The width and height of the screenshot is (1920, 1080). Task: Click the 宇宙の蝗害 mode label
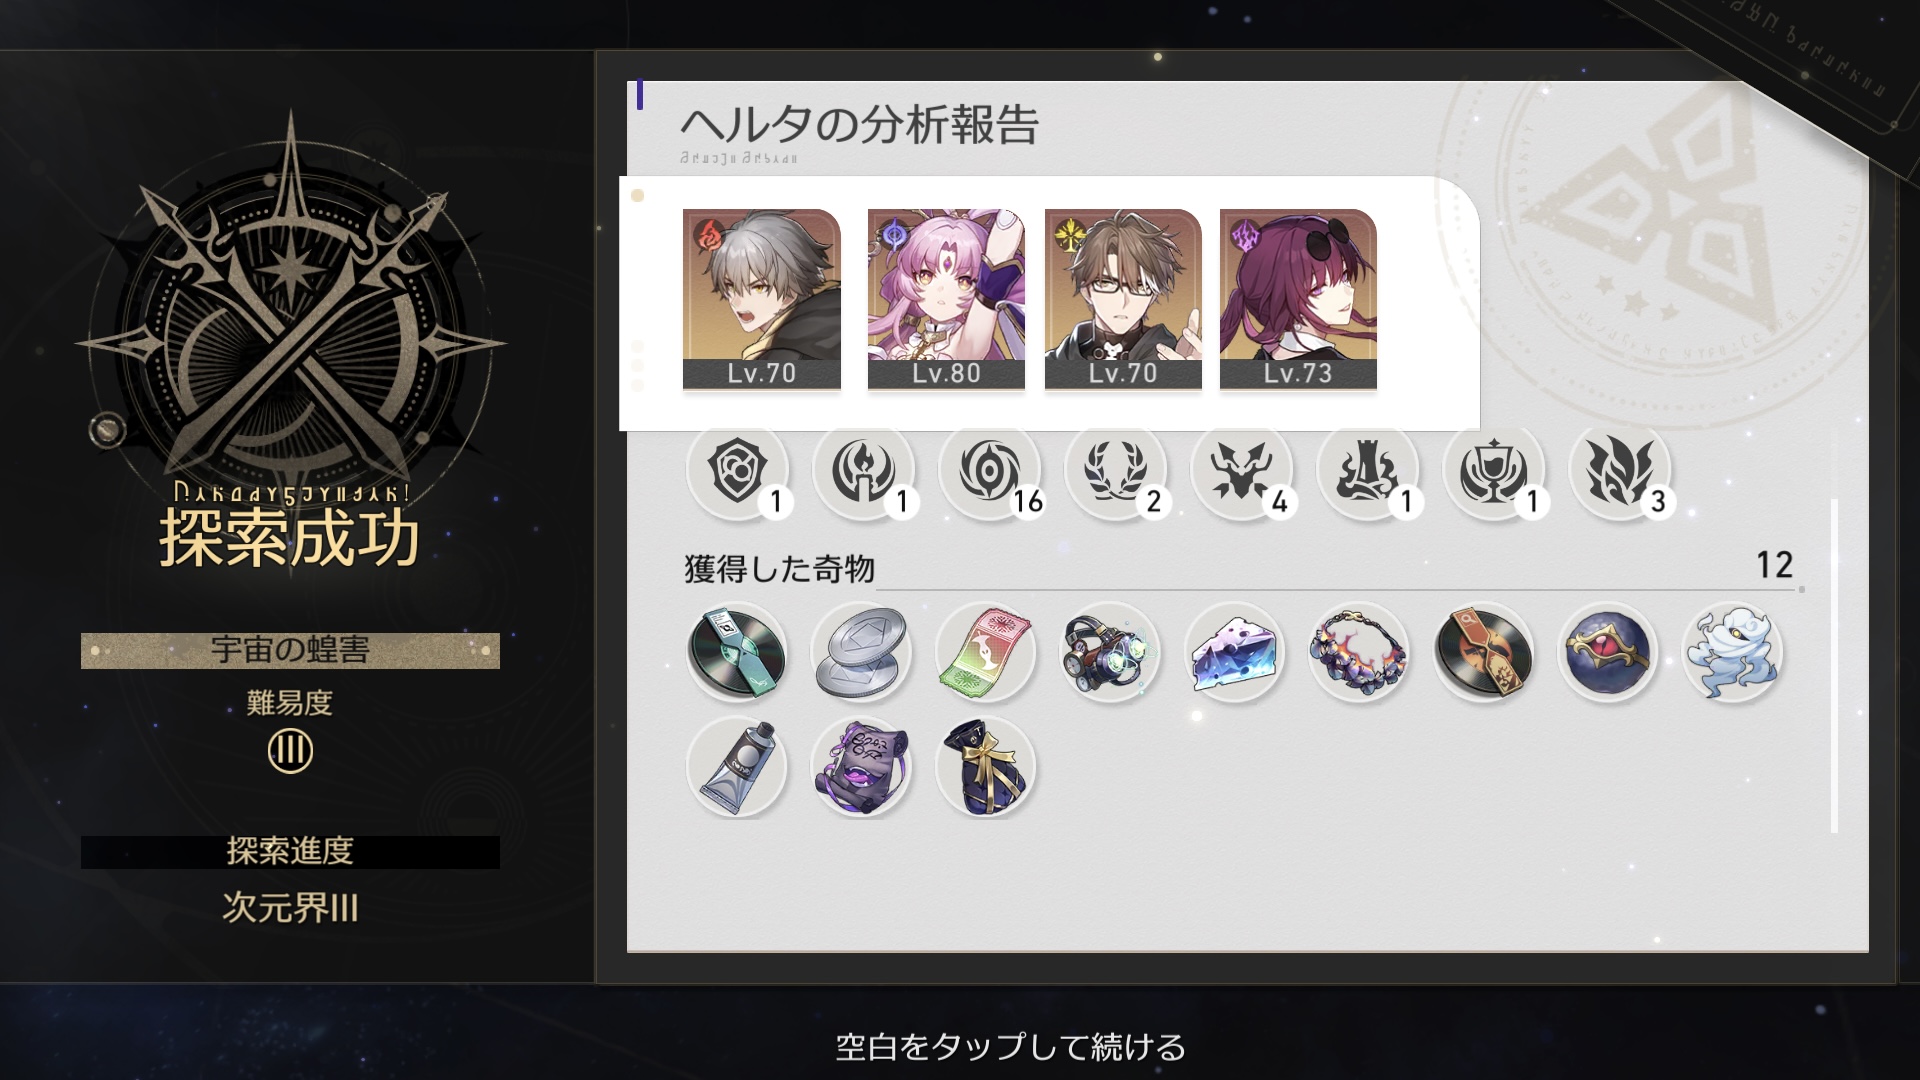[x=290, y=650]
